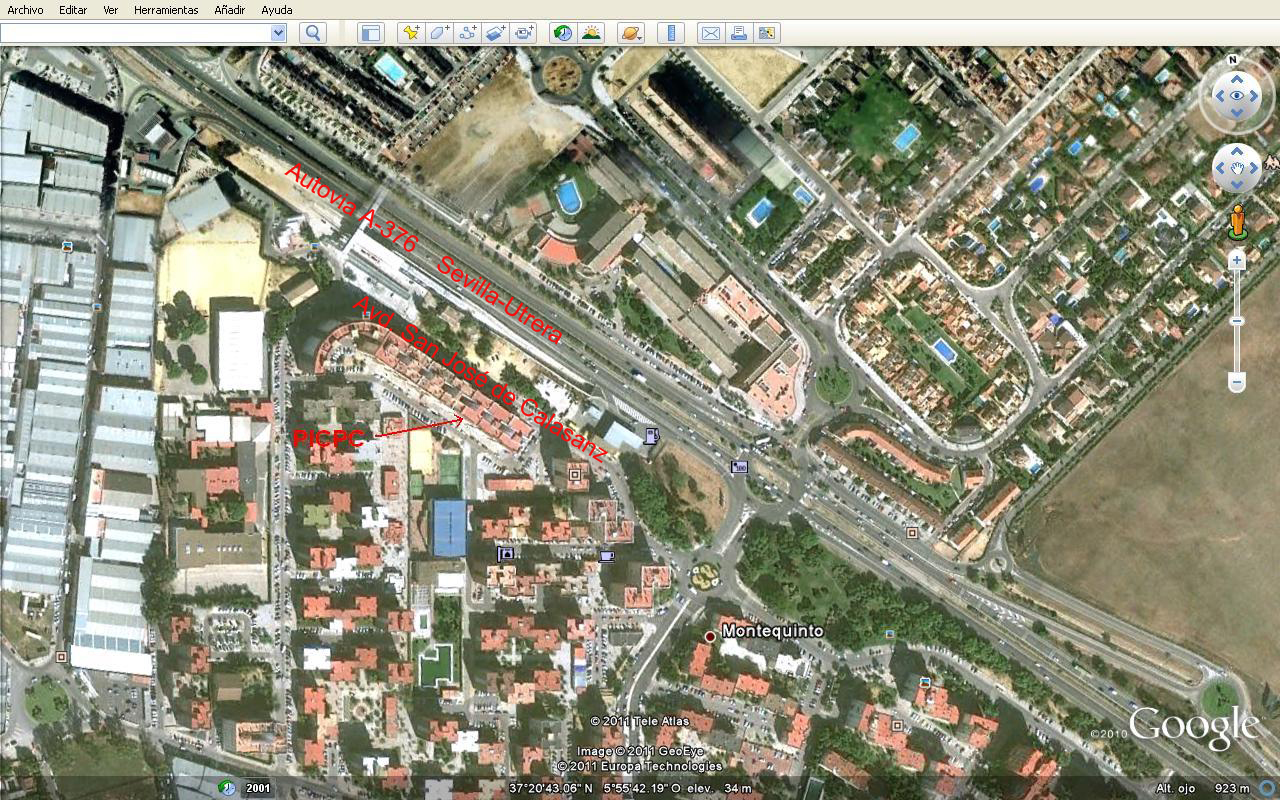Click the eye look joystick center
This screenshot has width=1280, height=800.
pos(1237,96)
